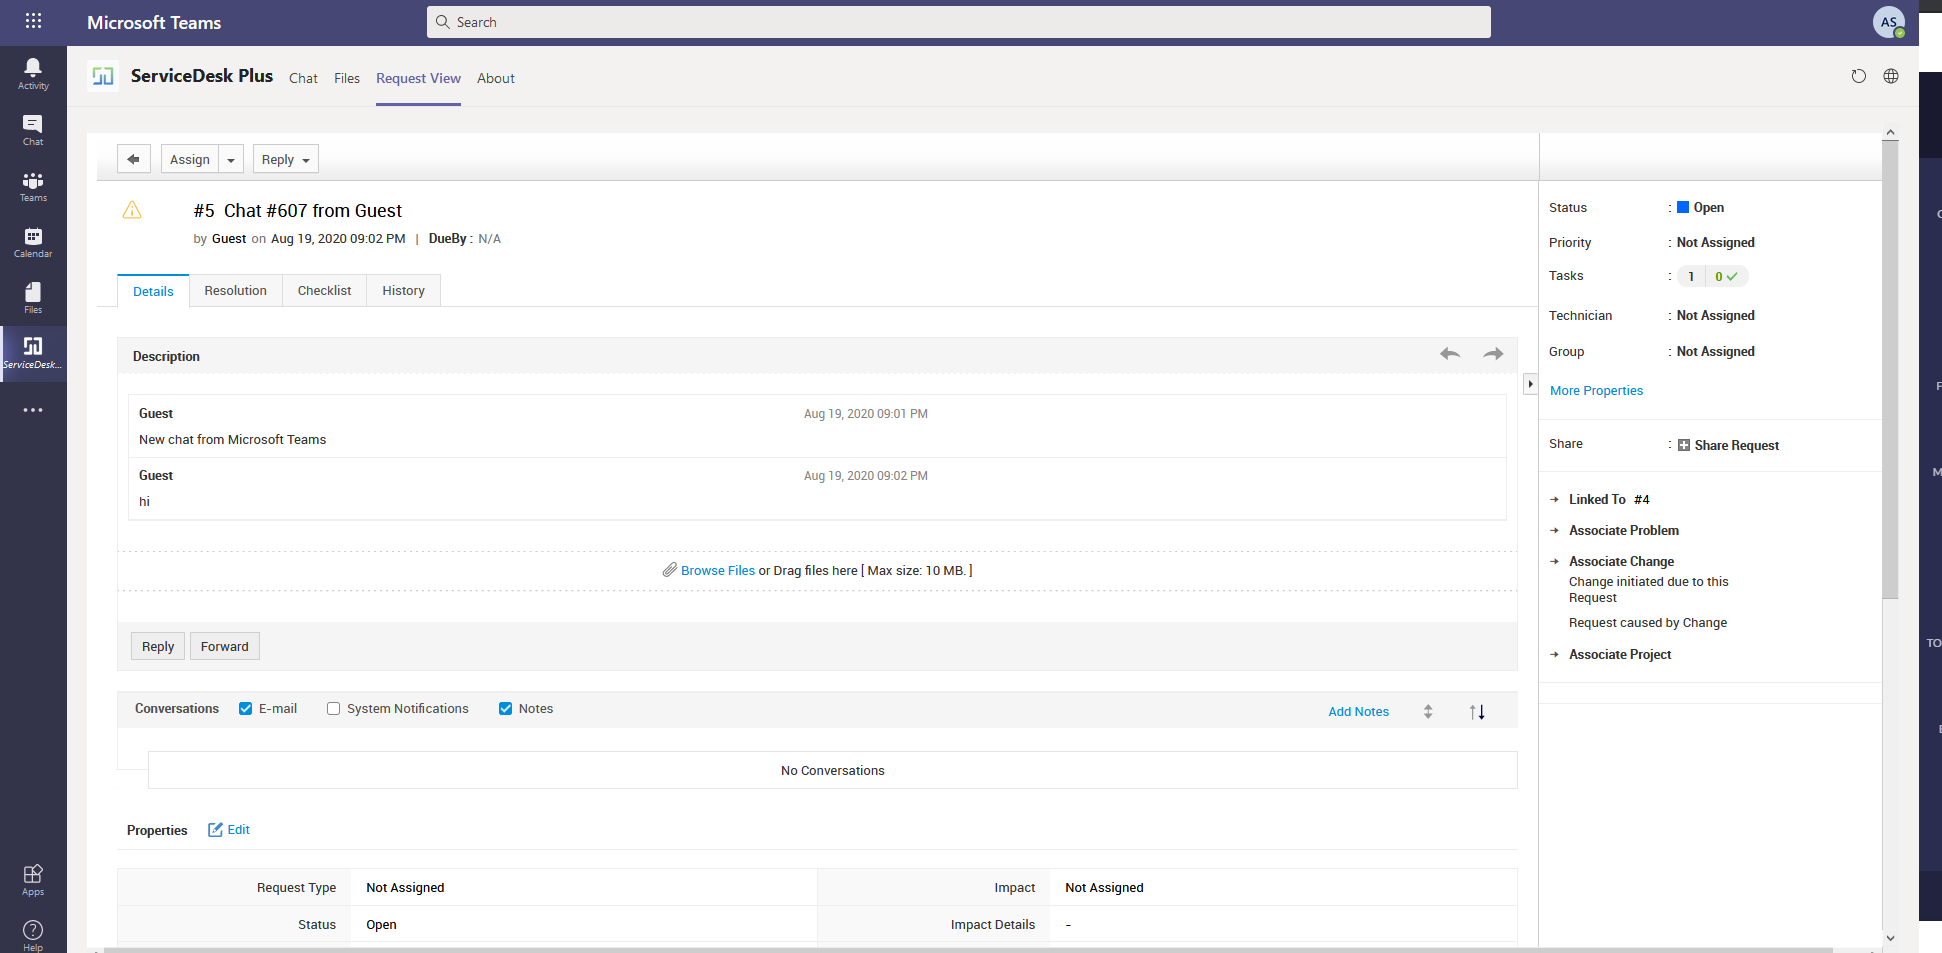Viewport: 1942px width, 953px height.
Task: Go back using the left arrow button
Action: click(x=134, y=159)
